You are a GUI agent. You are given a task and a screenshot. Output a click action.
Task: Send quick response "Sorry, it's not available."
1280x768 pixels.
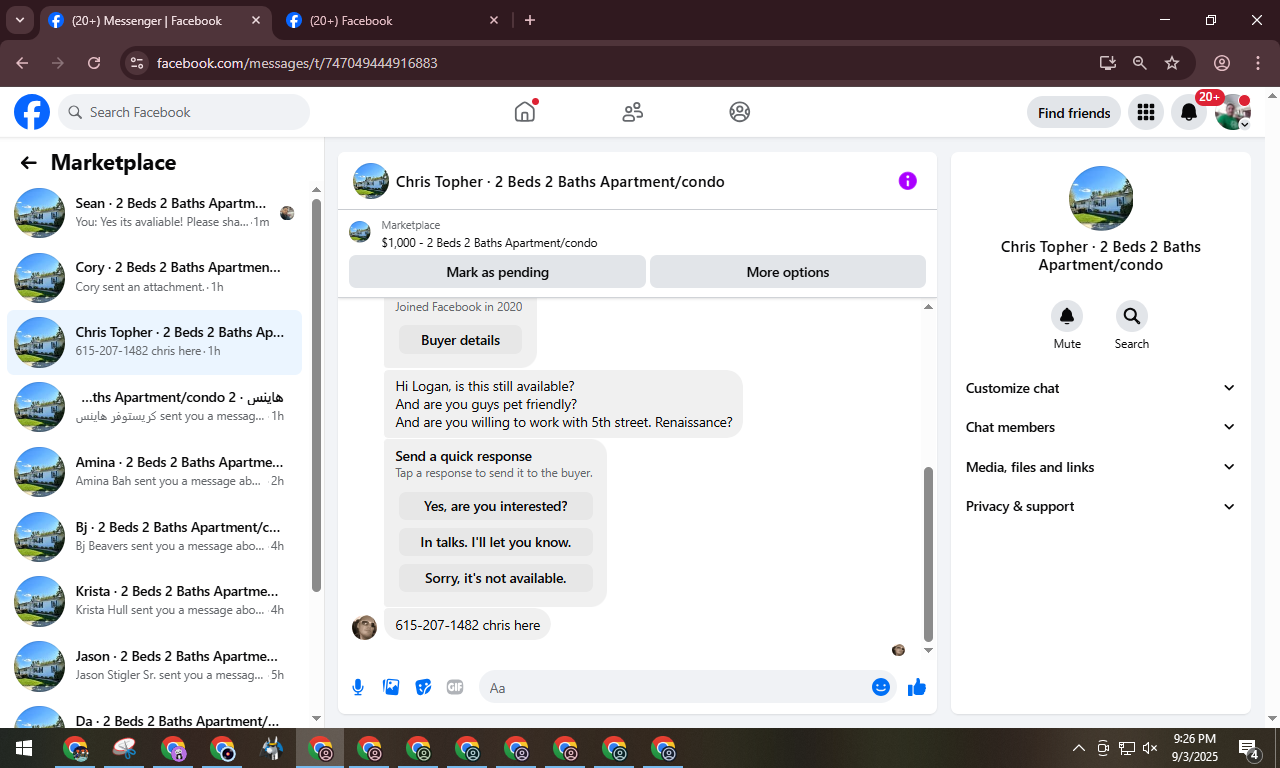tap(496, 578)
